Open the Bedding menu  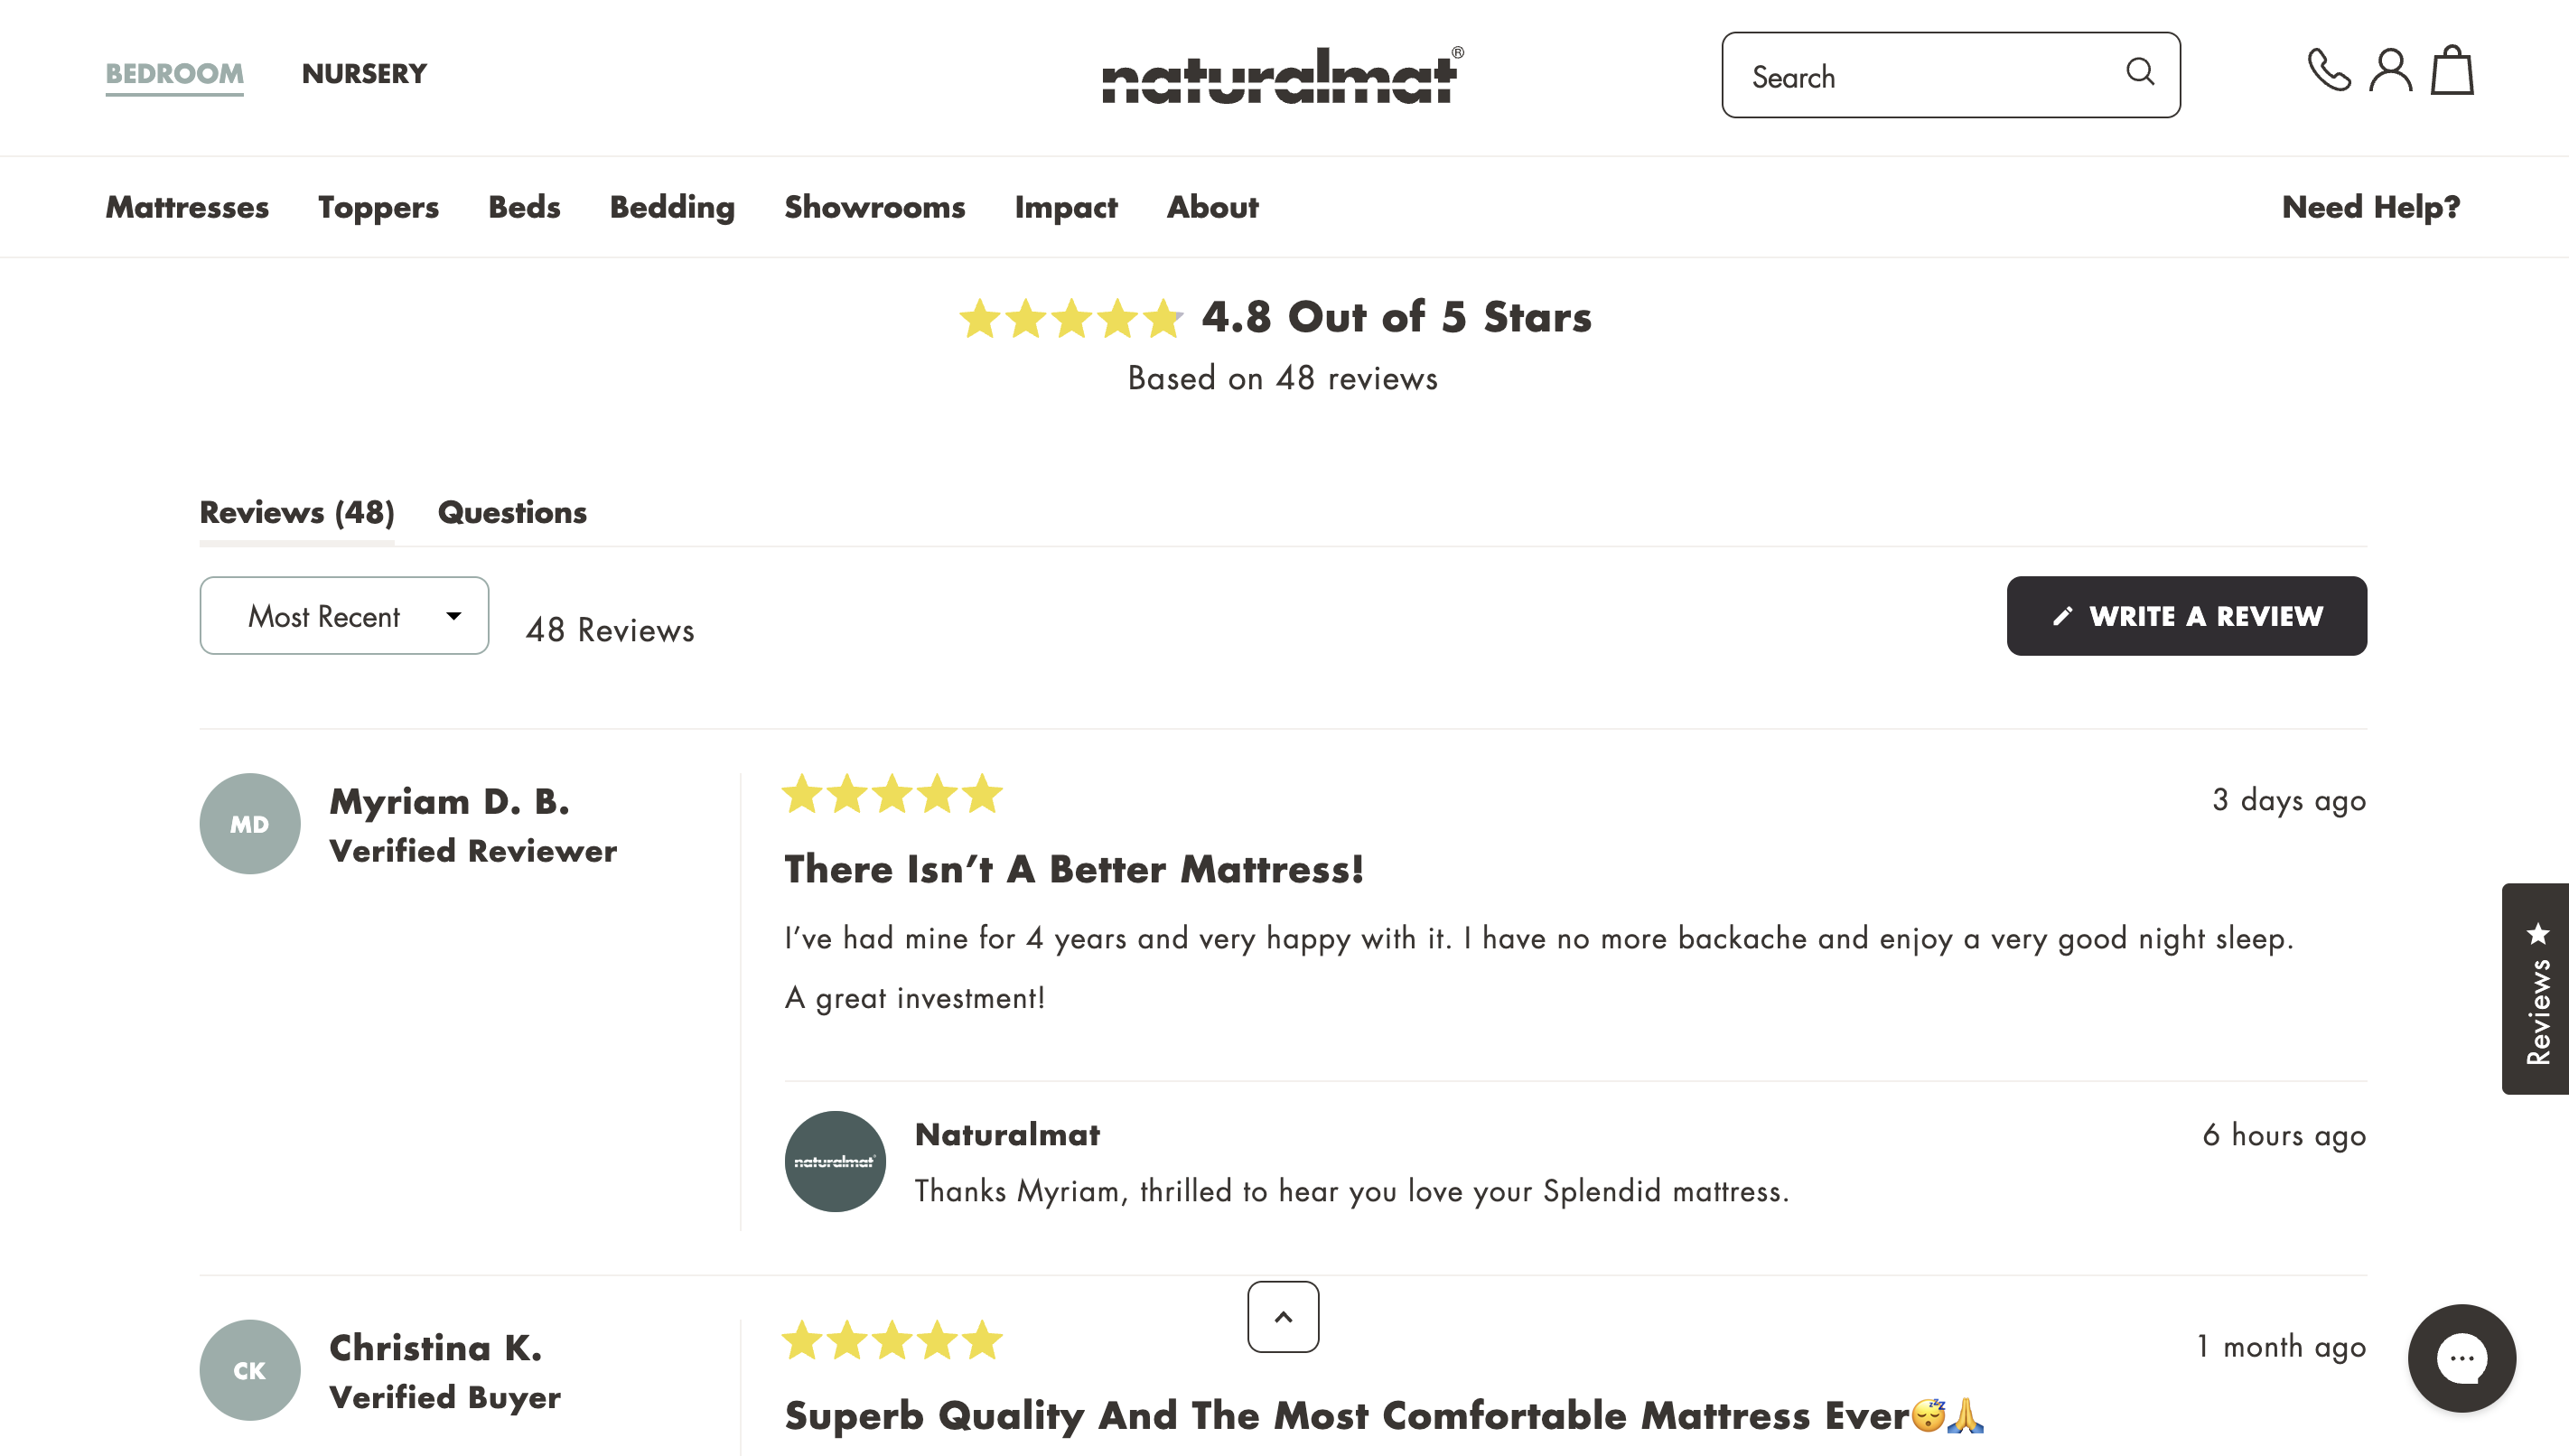[672, 207]
